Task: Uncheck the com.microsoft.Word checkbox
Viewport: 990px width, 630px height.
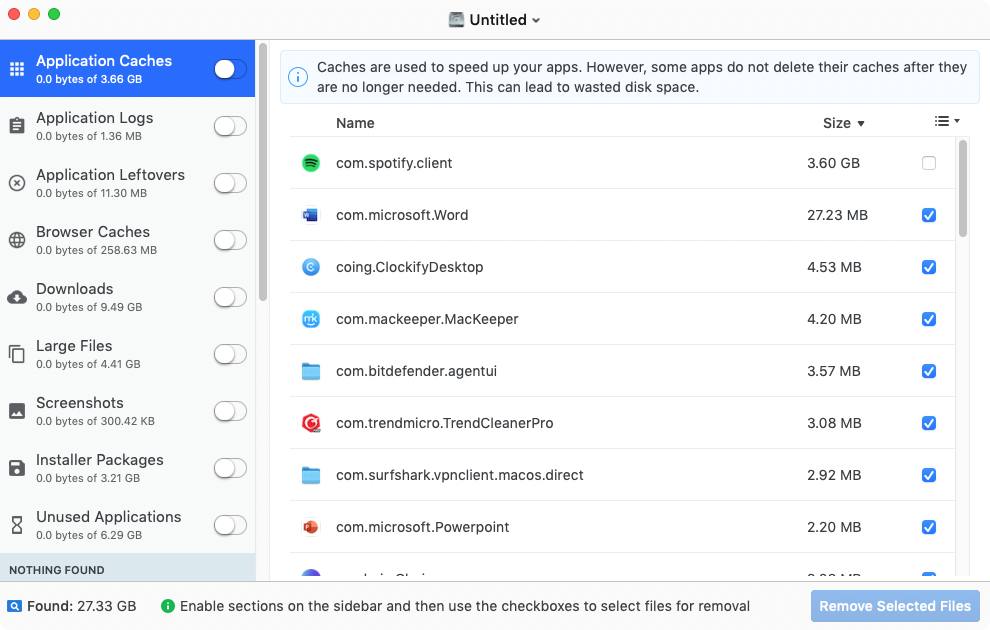Action: point(929,215)
